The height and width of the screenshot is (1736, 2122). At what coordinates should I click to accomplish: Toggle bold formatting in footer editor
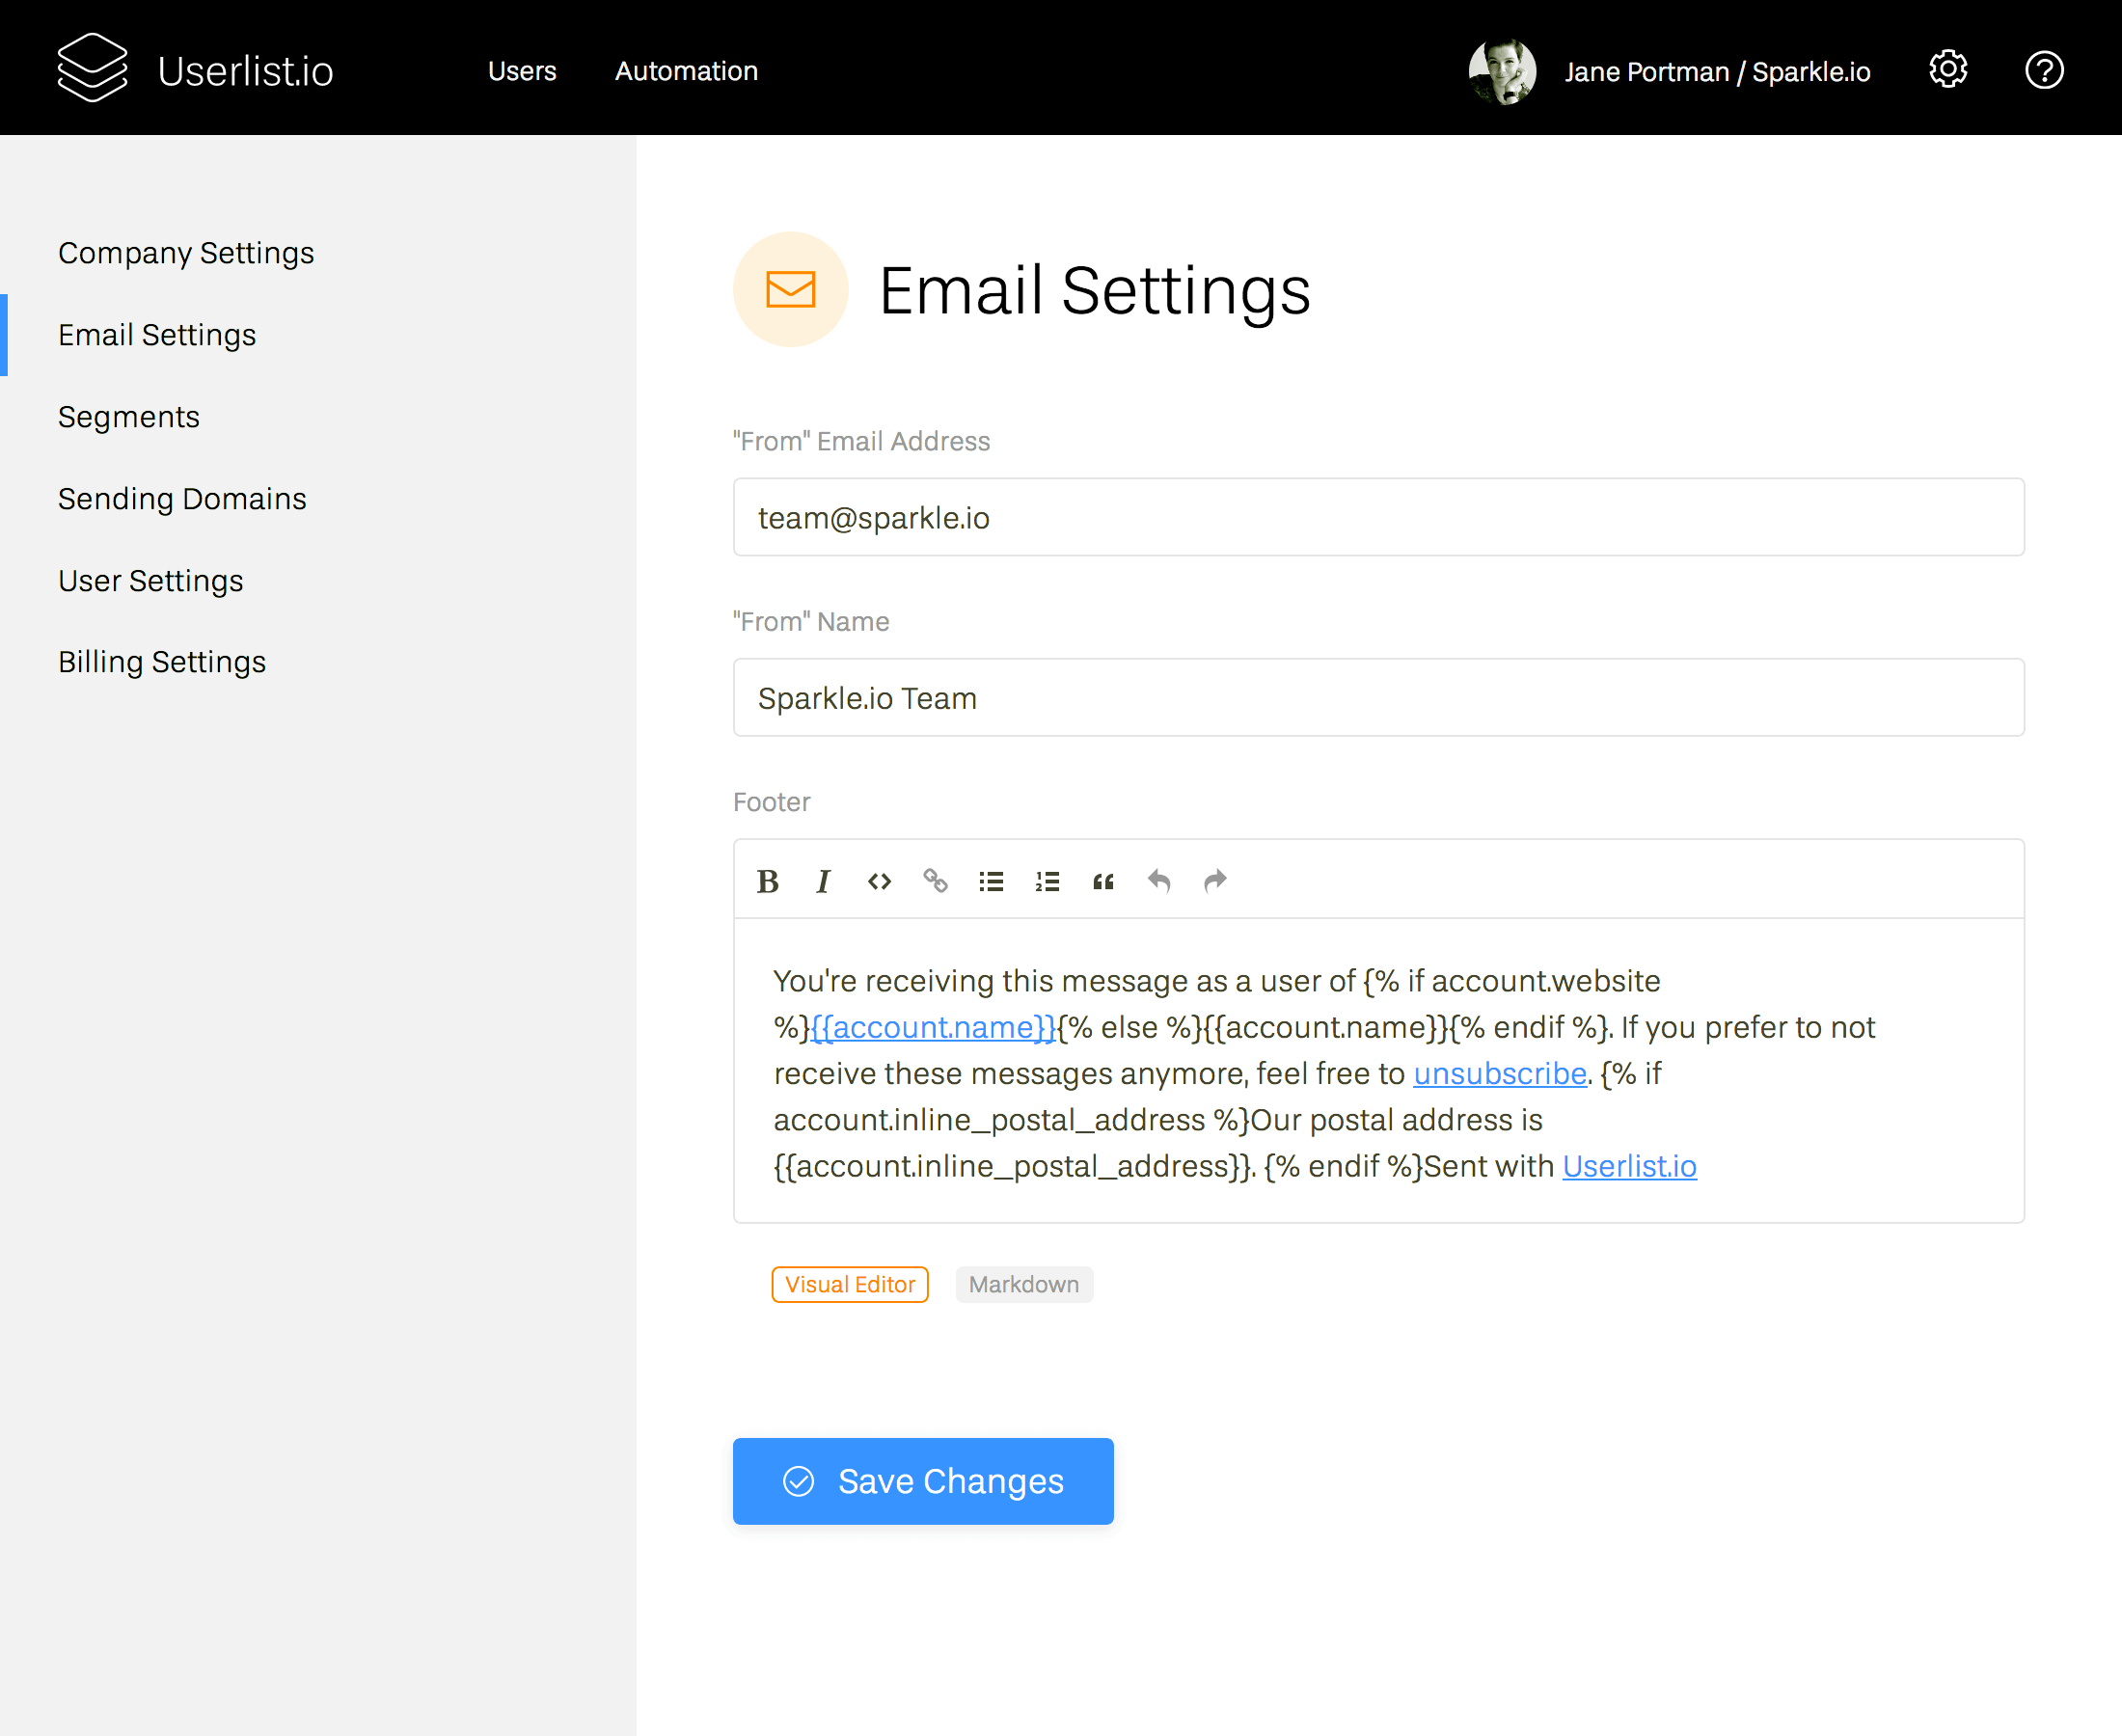(x=767, y=881)
